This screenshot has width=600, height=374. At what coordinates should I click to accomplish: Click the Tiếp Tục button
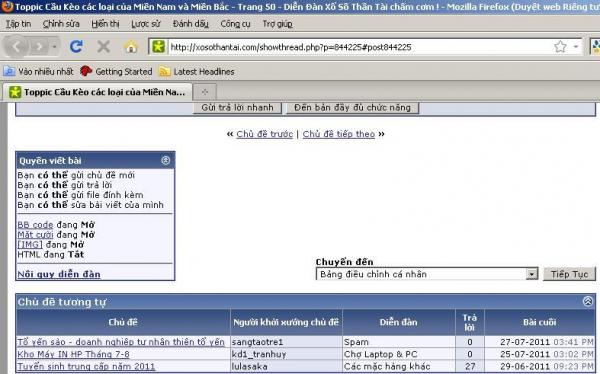(x=569, y=274)
